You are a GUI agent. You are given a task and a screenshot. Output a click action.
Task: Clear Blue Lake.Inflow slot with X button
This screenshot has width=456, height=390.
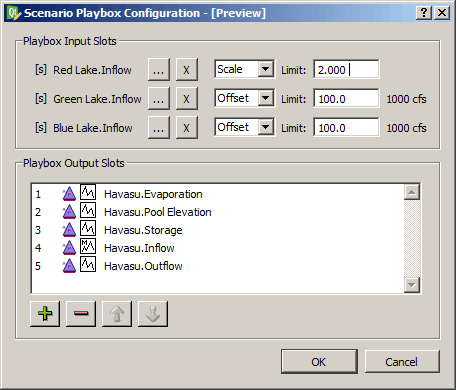click(187, 128)
